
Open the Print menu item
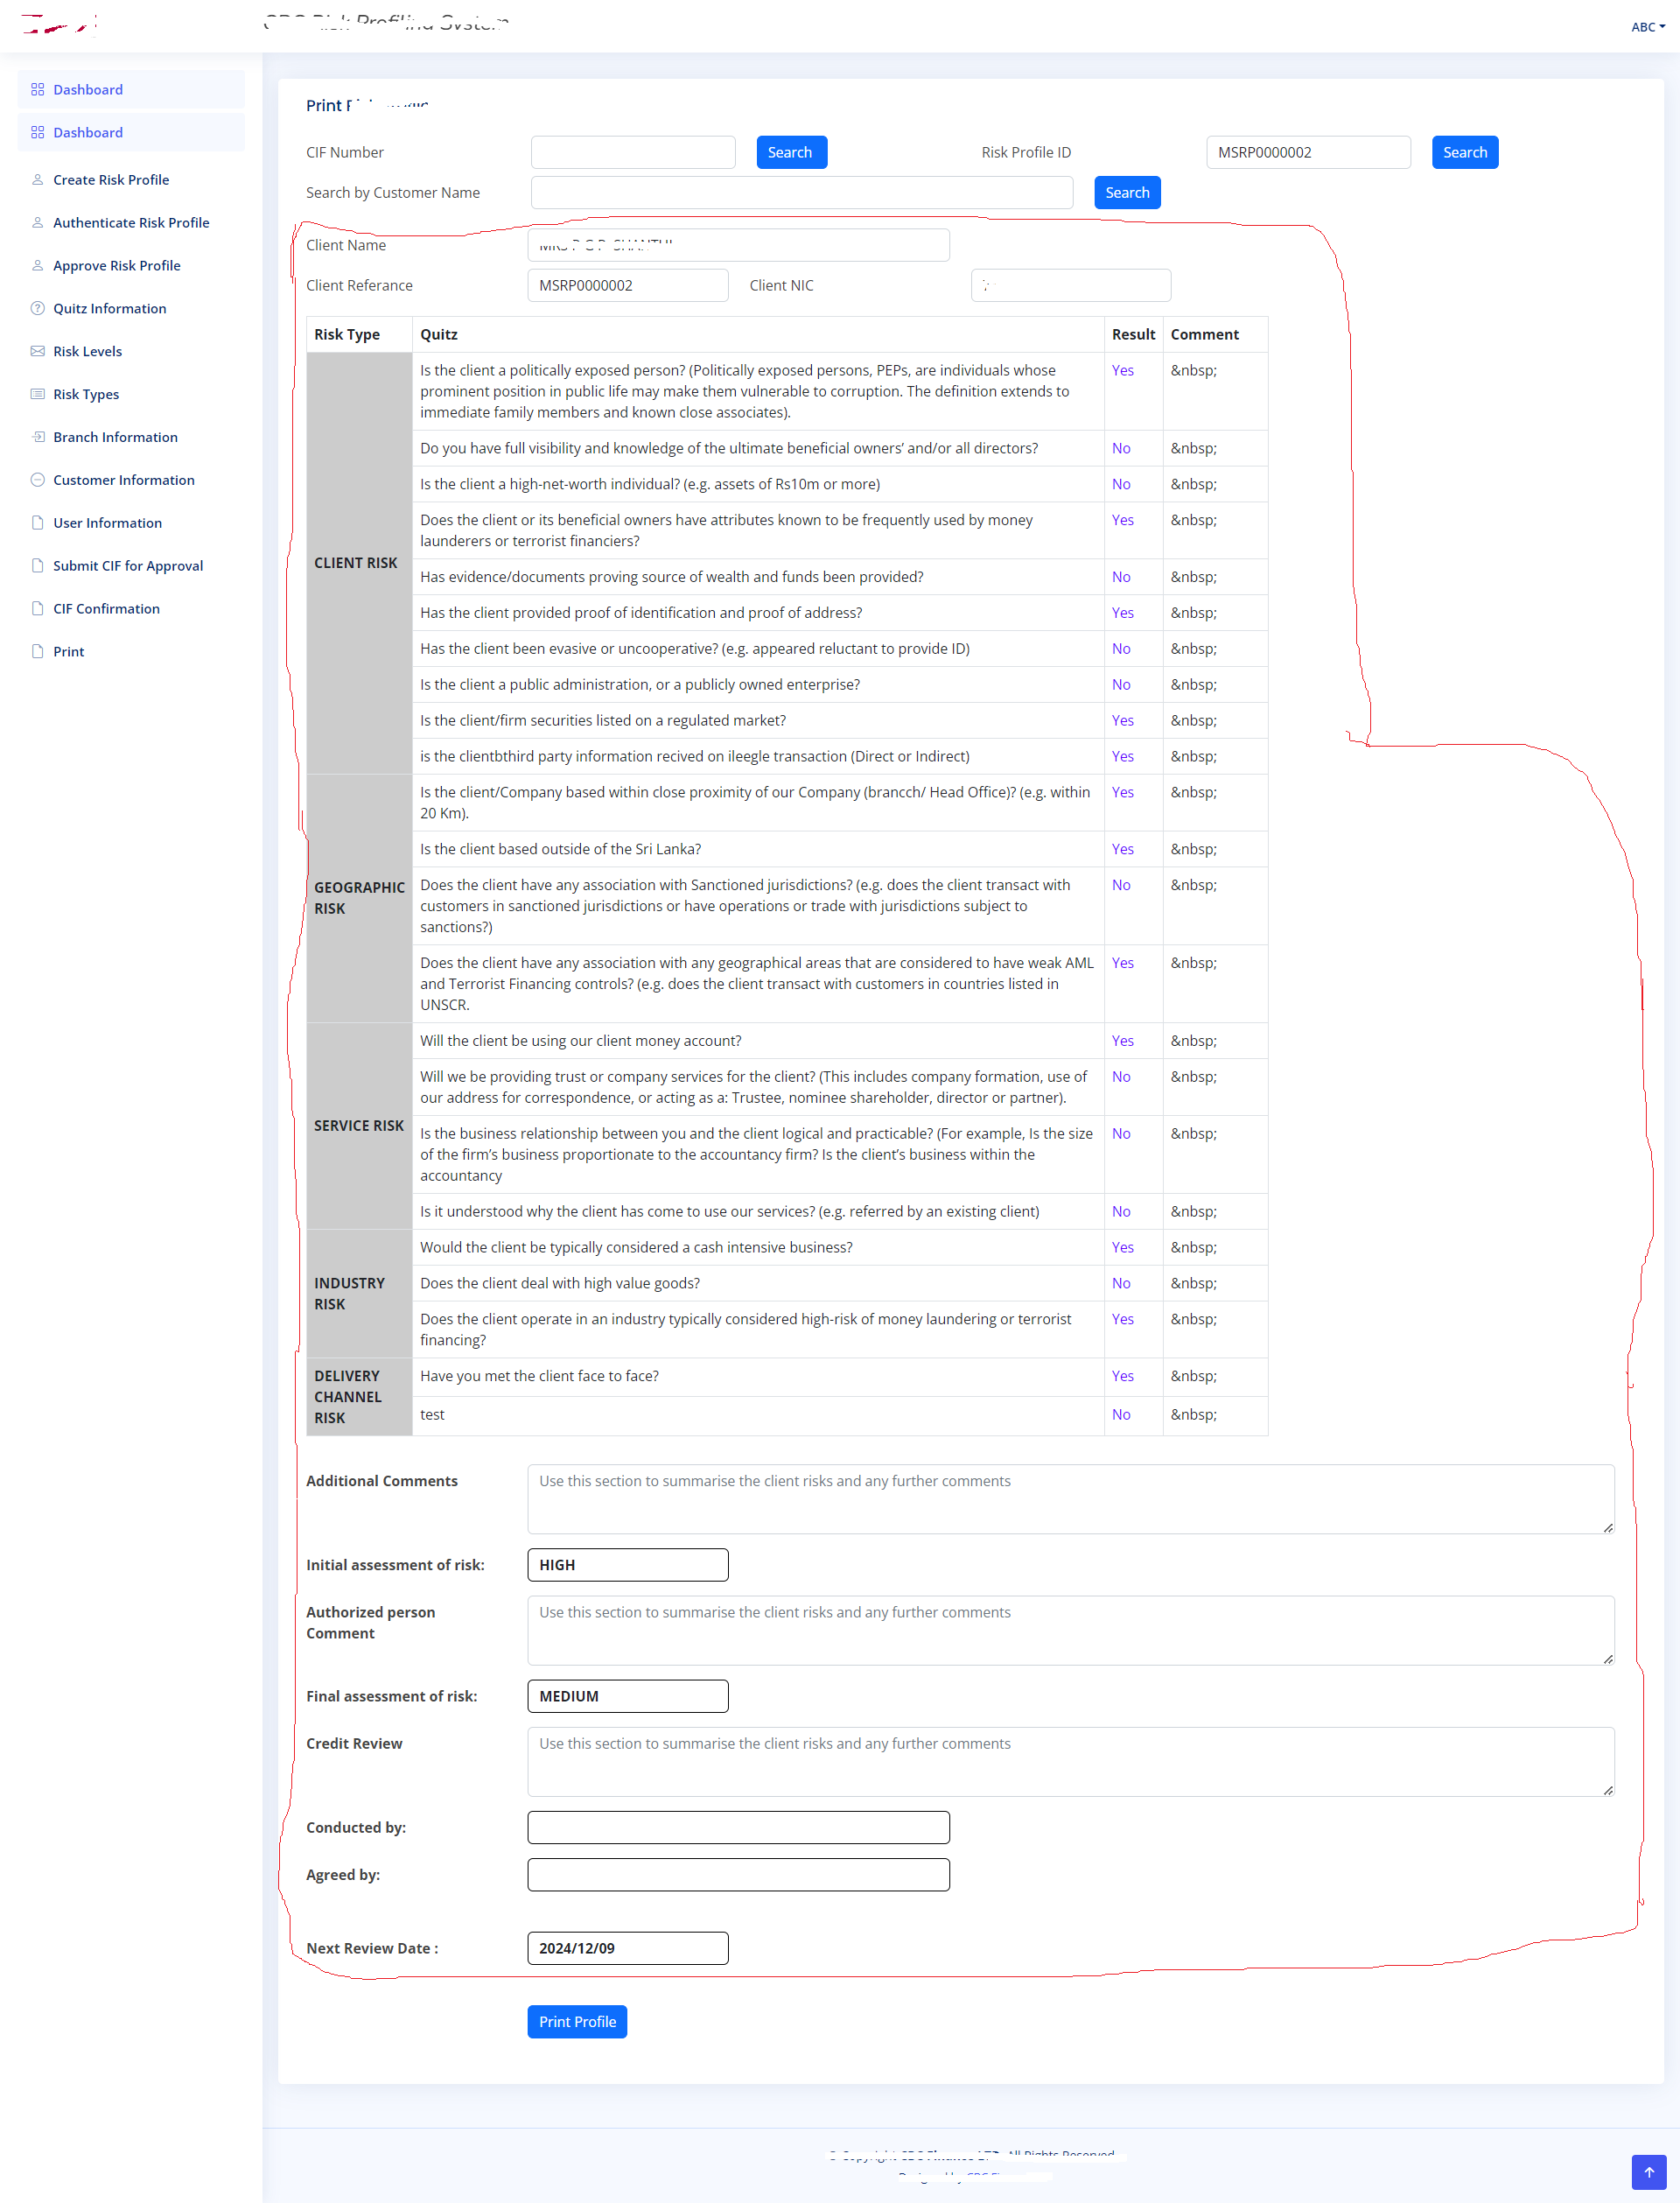[x=131, y=652]
